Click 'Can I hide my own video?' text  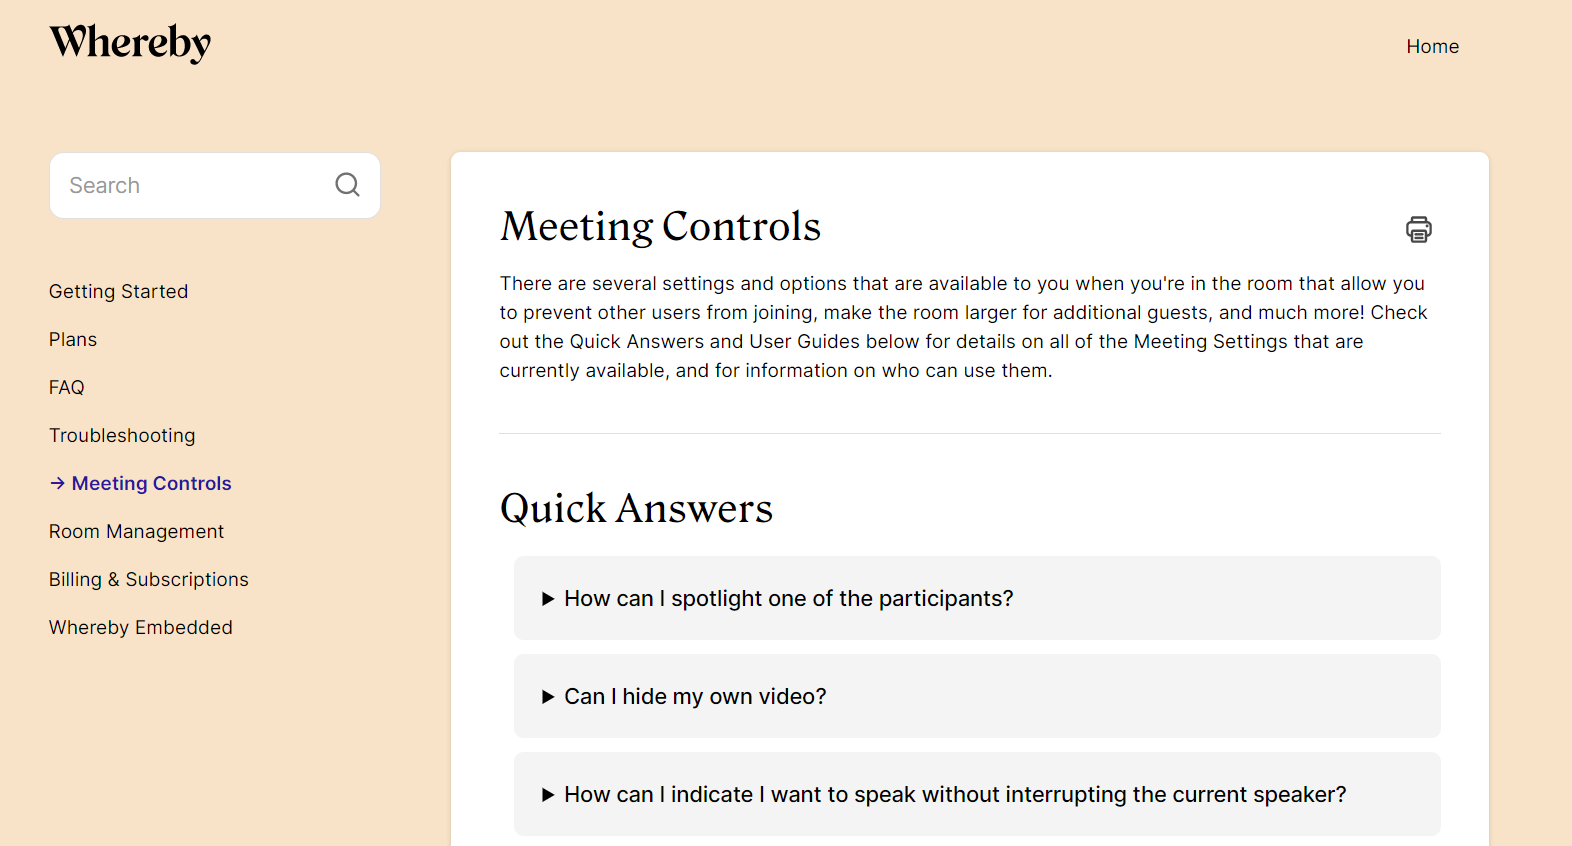695,696
